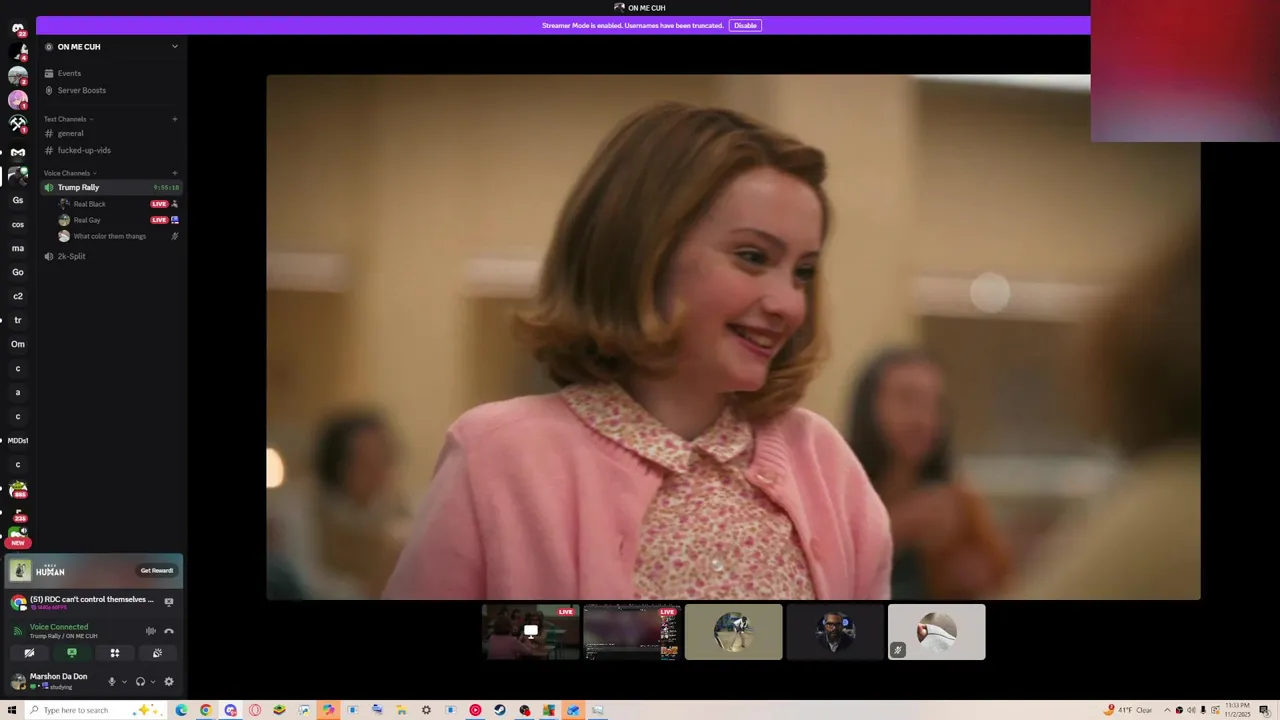The height and width of the screenshot is (720, 1280).
Task: Open User Settings gear
Action: (x=169, y=682)
